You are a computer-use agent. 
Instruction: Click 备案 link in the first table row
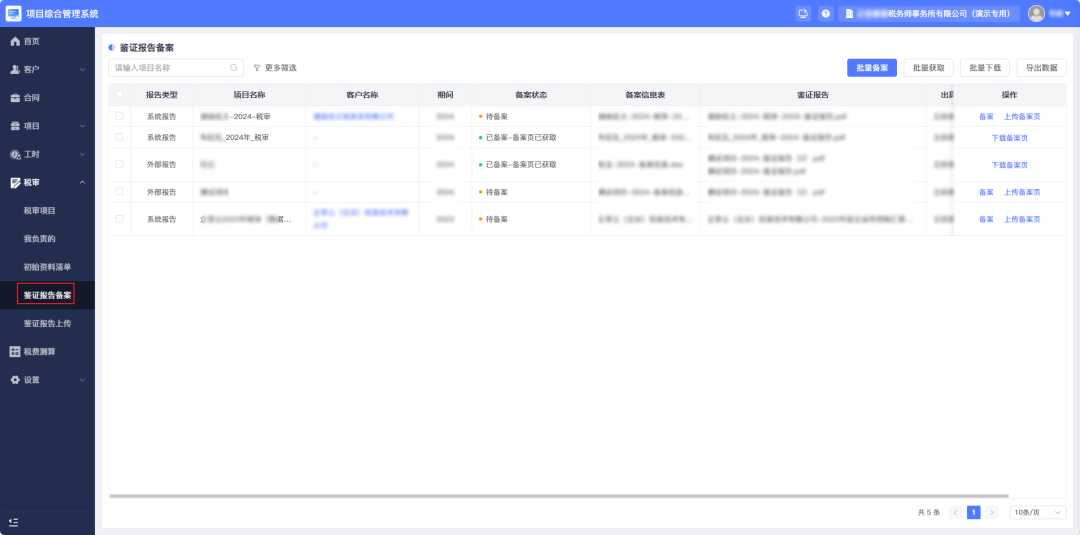pyautogui.click(x=986, y=116)
